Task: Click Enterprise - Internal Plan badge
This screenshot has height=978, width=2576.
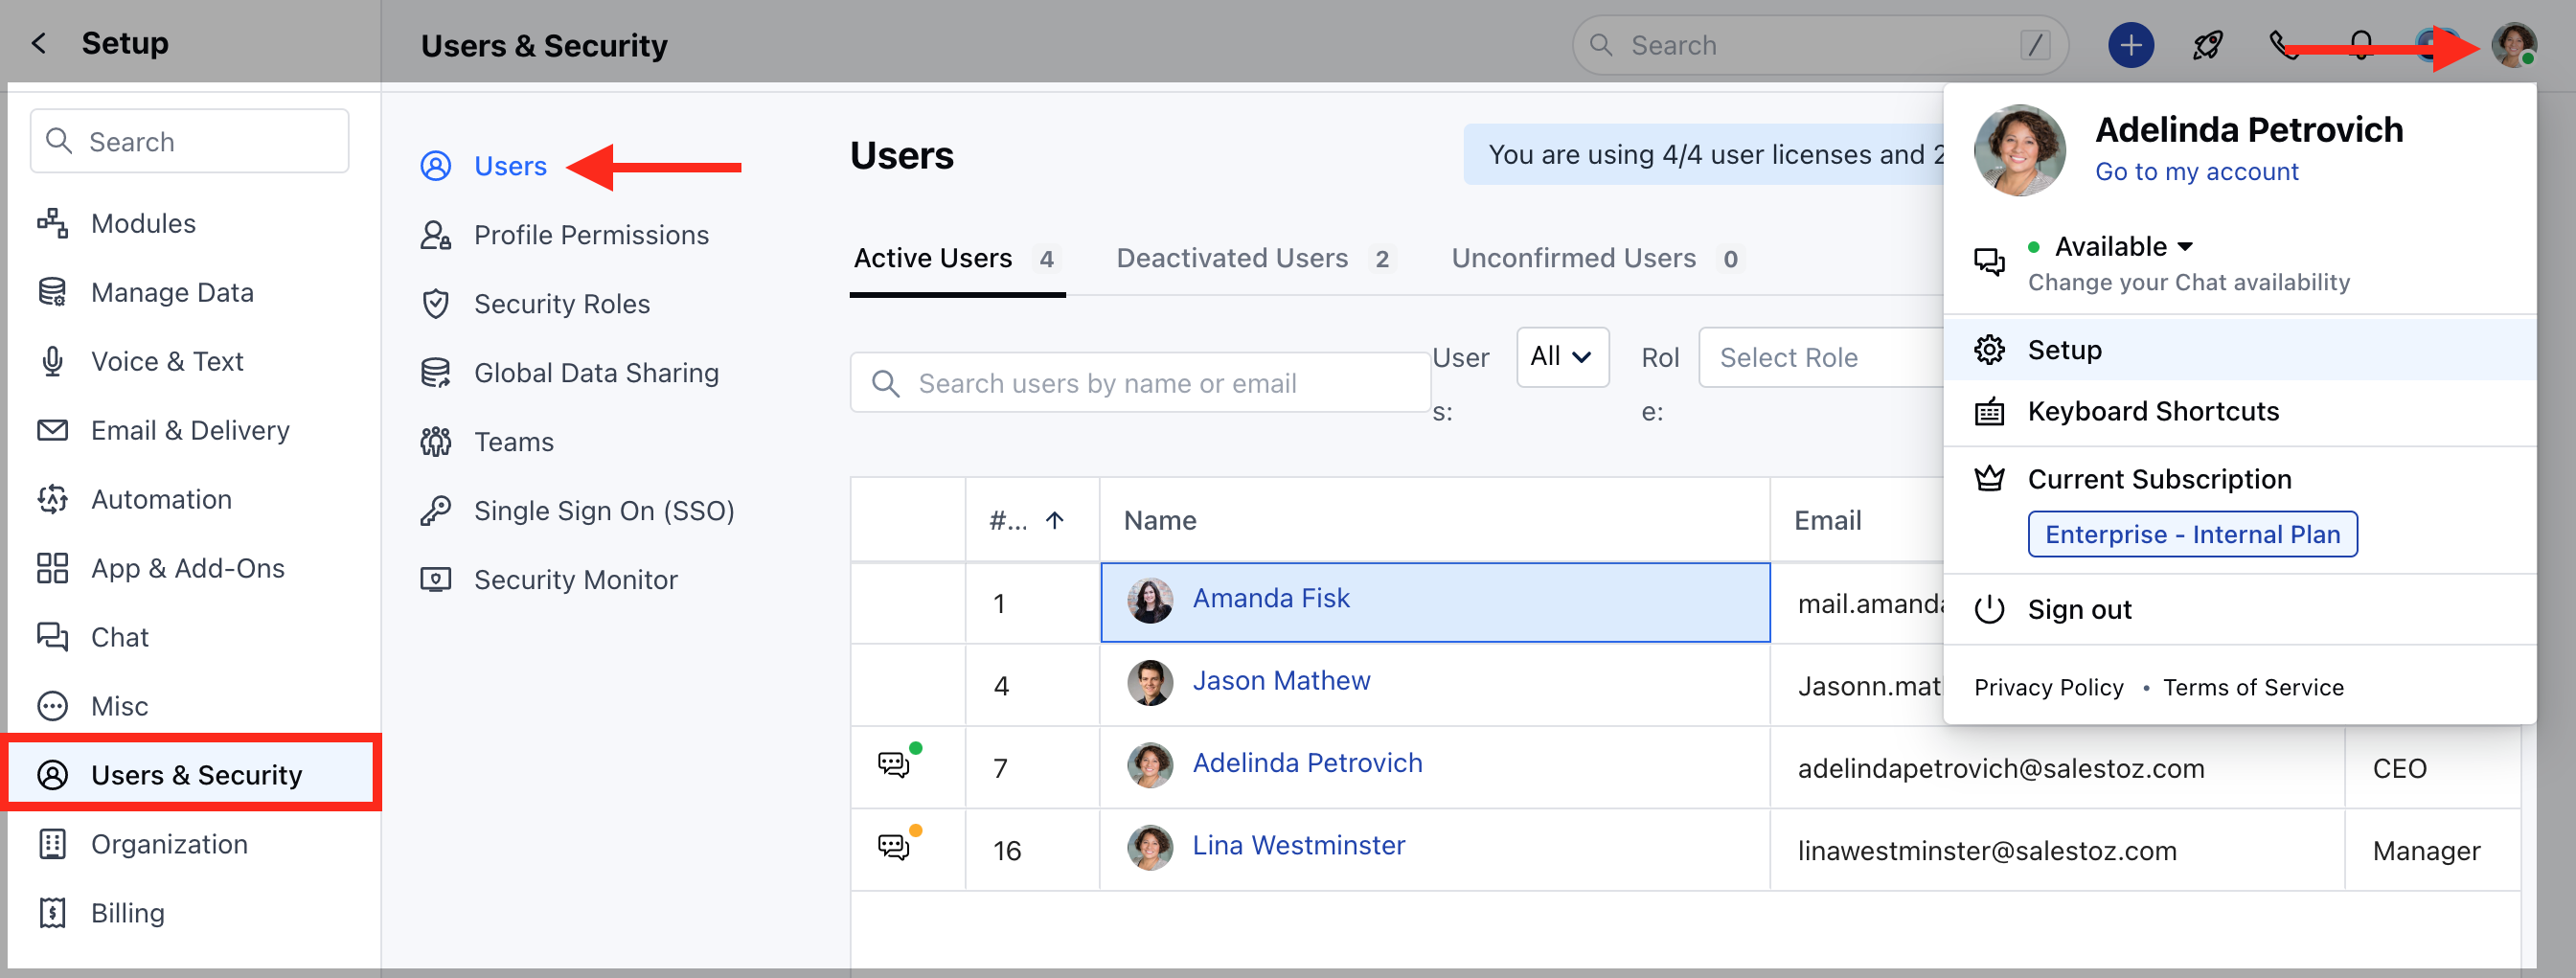Action: [2192, 534]
